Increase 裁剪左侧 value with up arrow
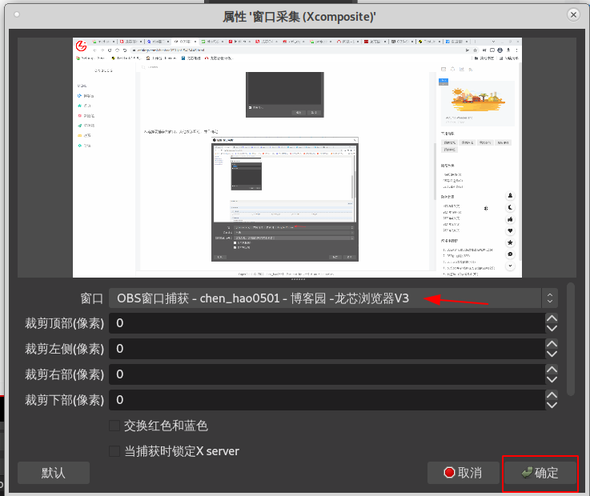Image resolution: width=590 pixels, height=496 pixels. pyautogui.click(x=552, y=344)
